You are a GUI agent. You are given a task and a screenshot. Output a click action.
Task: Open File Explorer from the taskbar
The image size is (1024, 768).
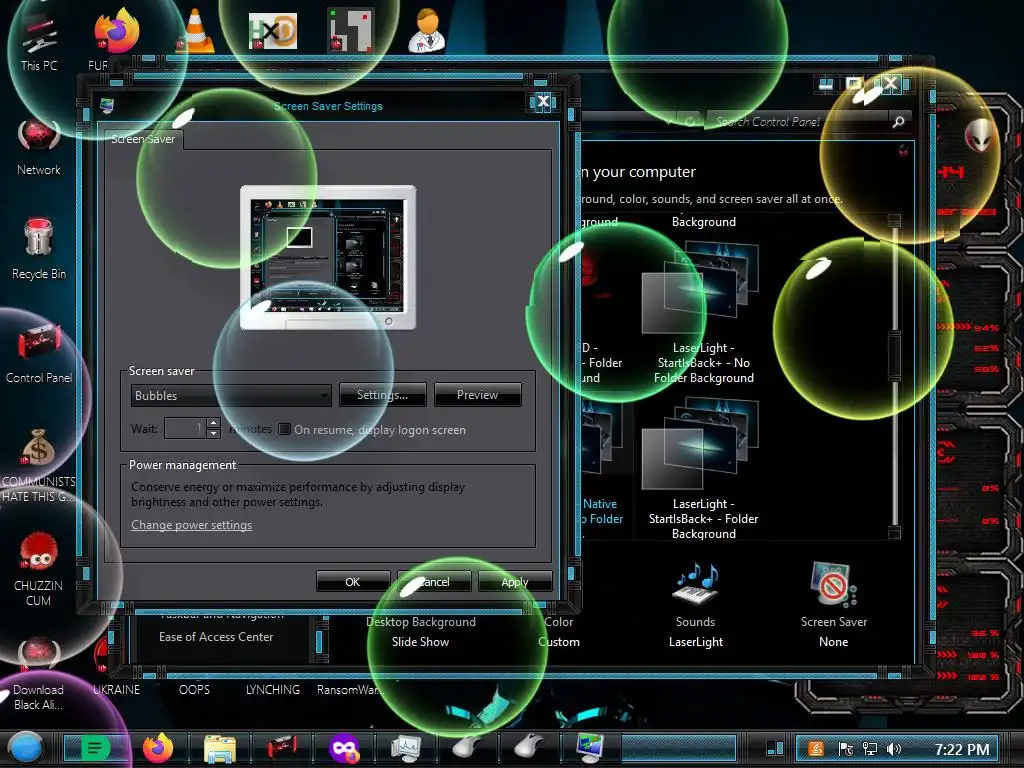point(220,748)
